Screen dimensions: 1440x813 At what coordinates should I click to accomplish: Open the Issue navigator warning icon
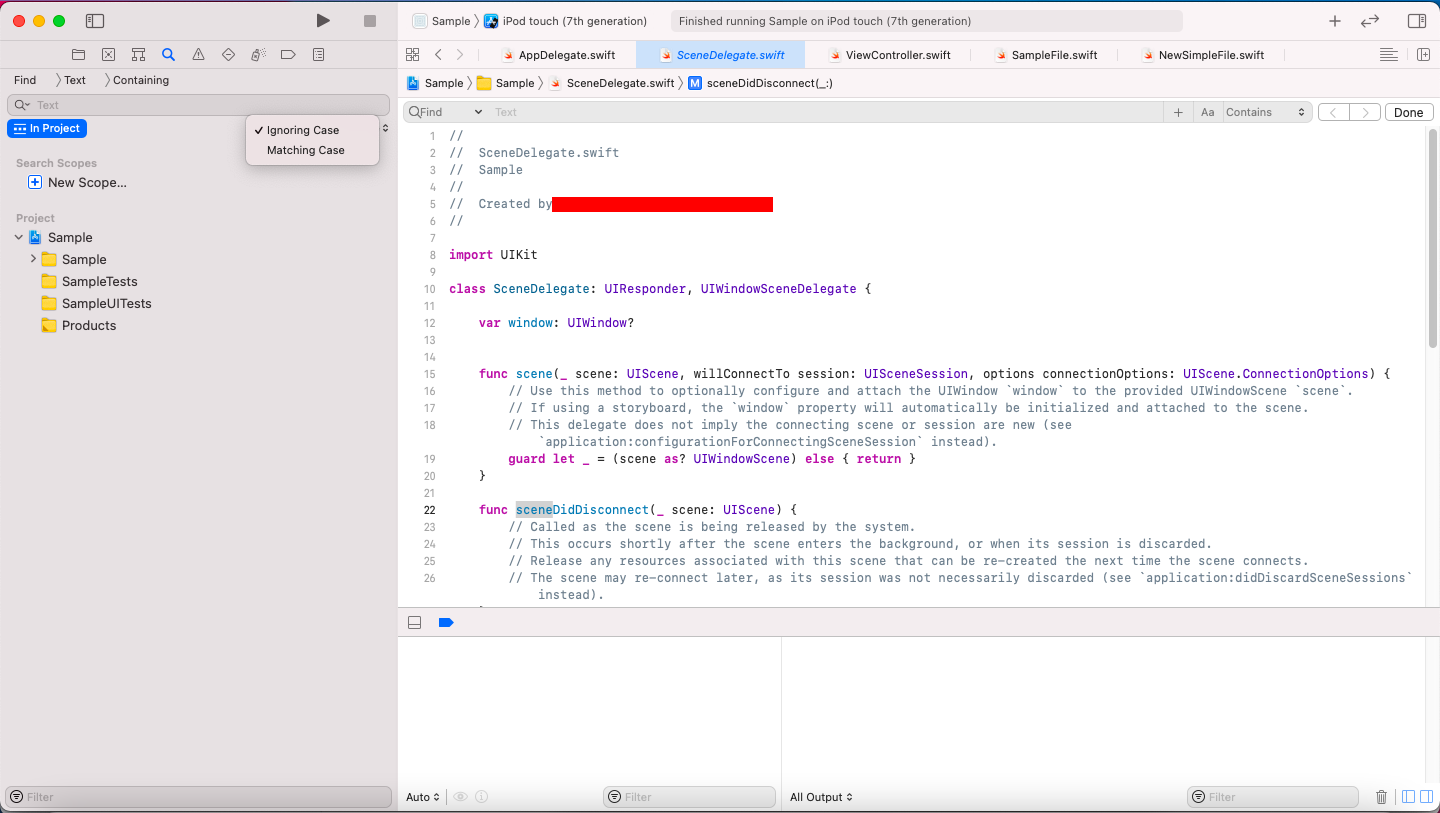198,55
